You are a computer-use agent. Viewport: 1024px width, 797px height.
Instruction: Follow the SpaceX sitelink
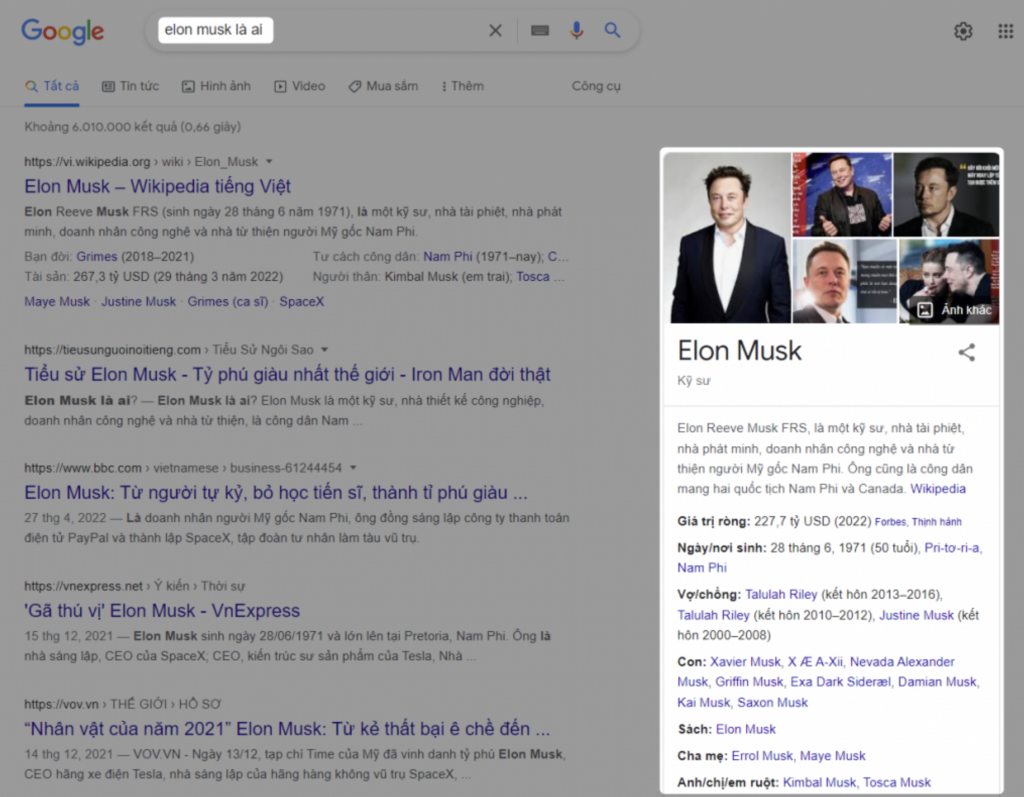click(x=302, y=302)
